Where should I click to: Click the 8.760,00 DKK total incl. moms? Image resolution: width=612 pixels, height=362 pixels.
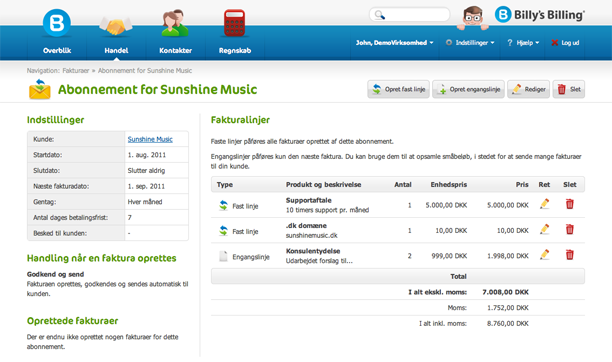[508, 323]
